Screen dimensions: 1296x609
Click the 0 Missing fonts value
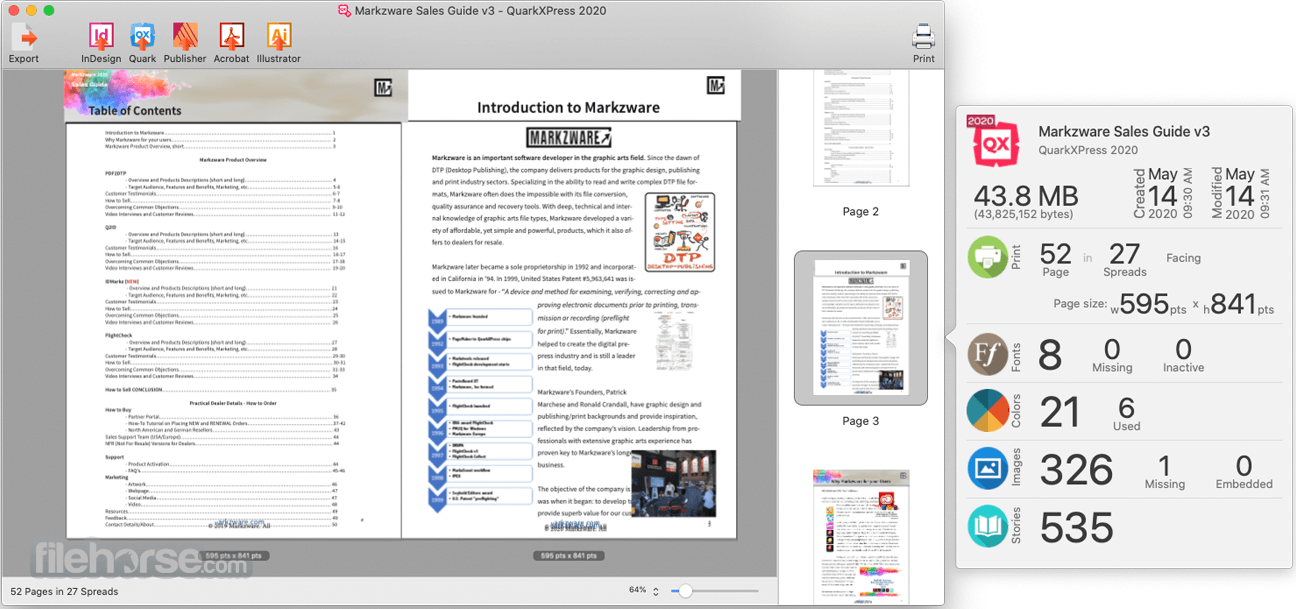click(x=1112, y=349)
